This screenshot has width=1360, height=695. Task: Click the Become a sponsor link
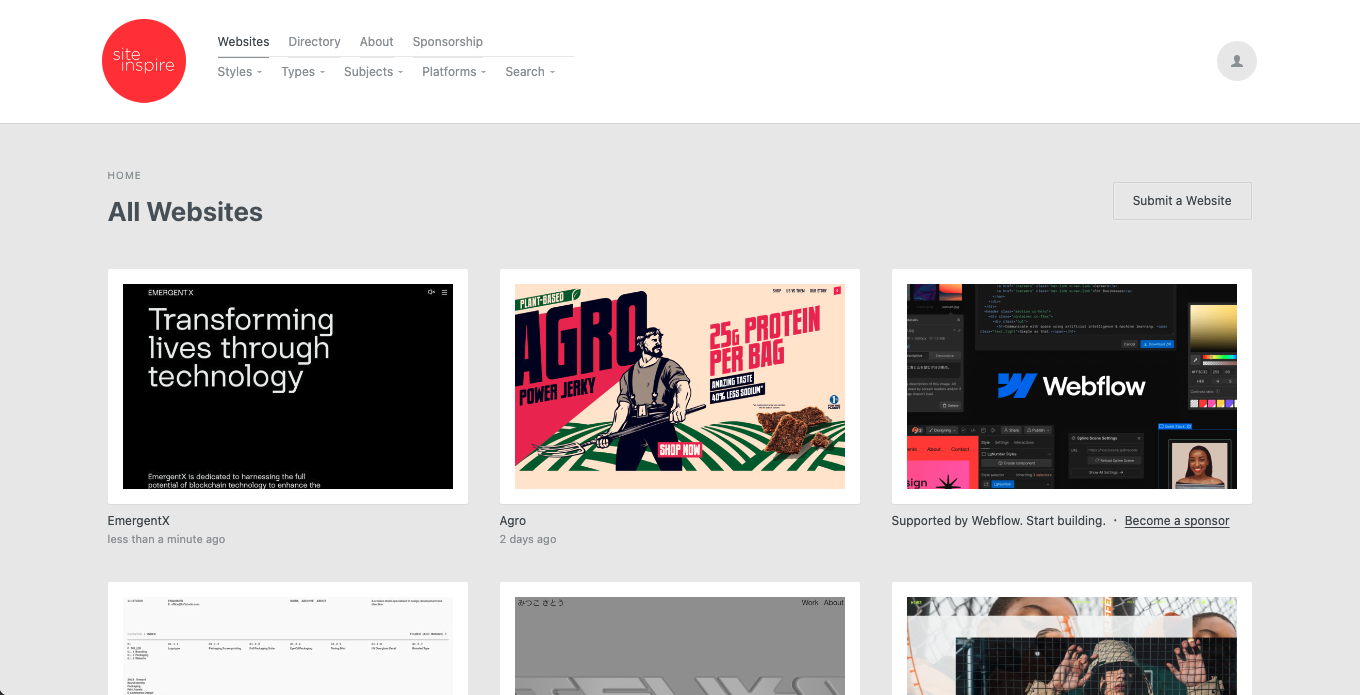[1176, 521]
